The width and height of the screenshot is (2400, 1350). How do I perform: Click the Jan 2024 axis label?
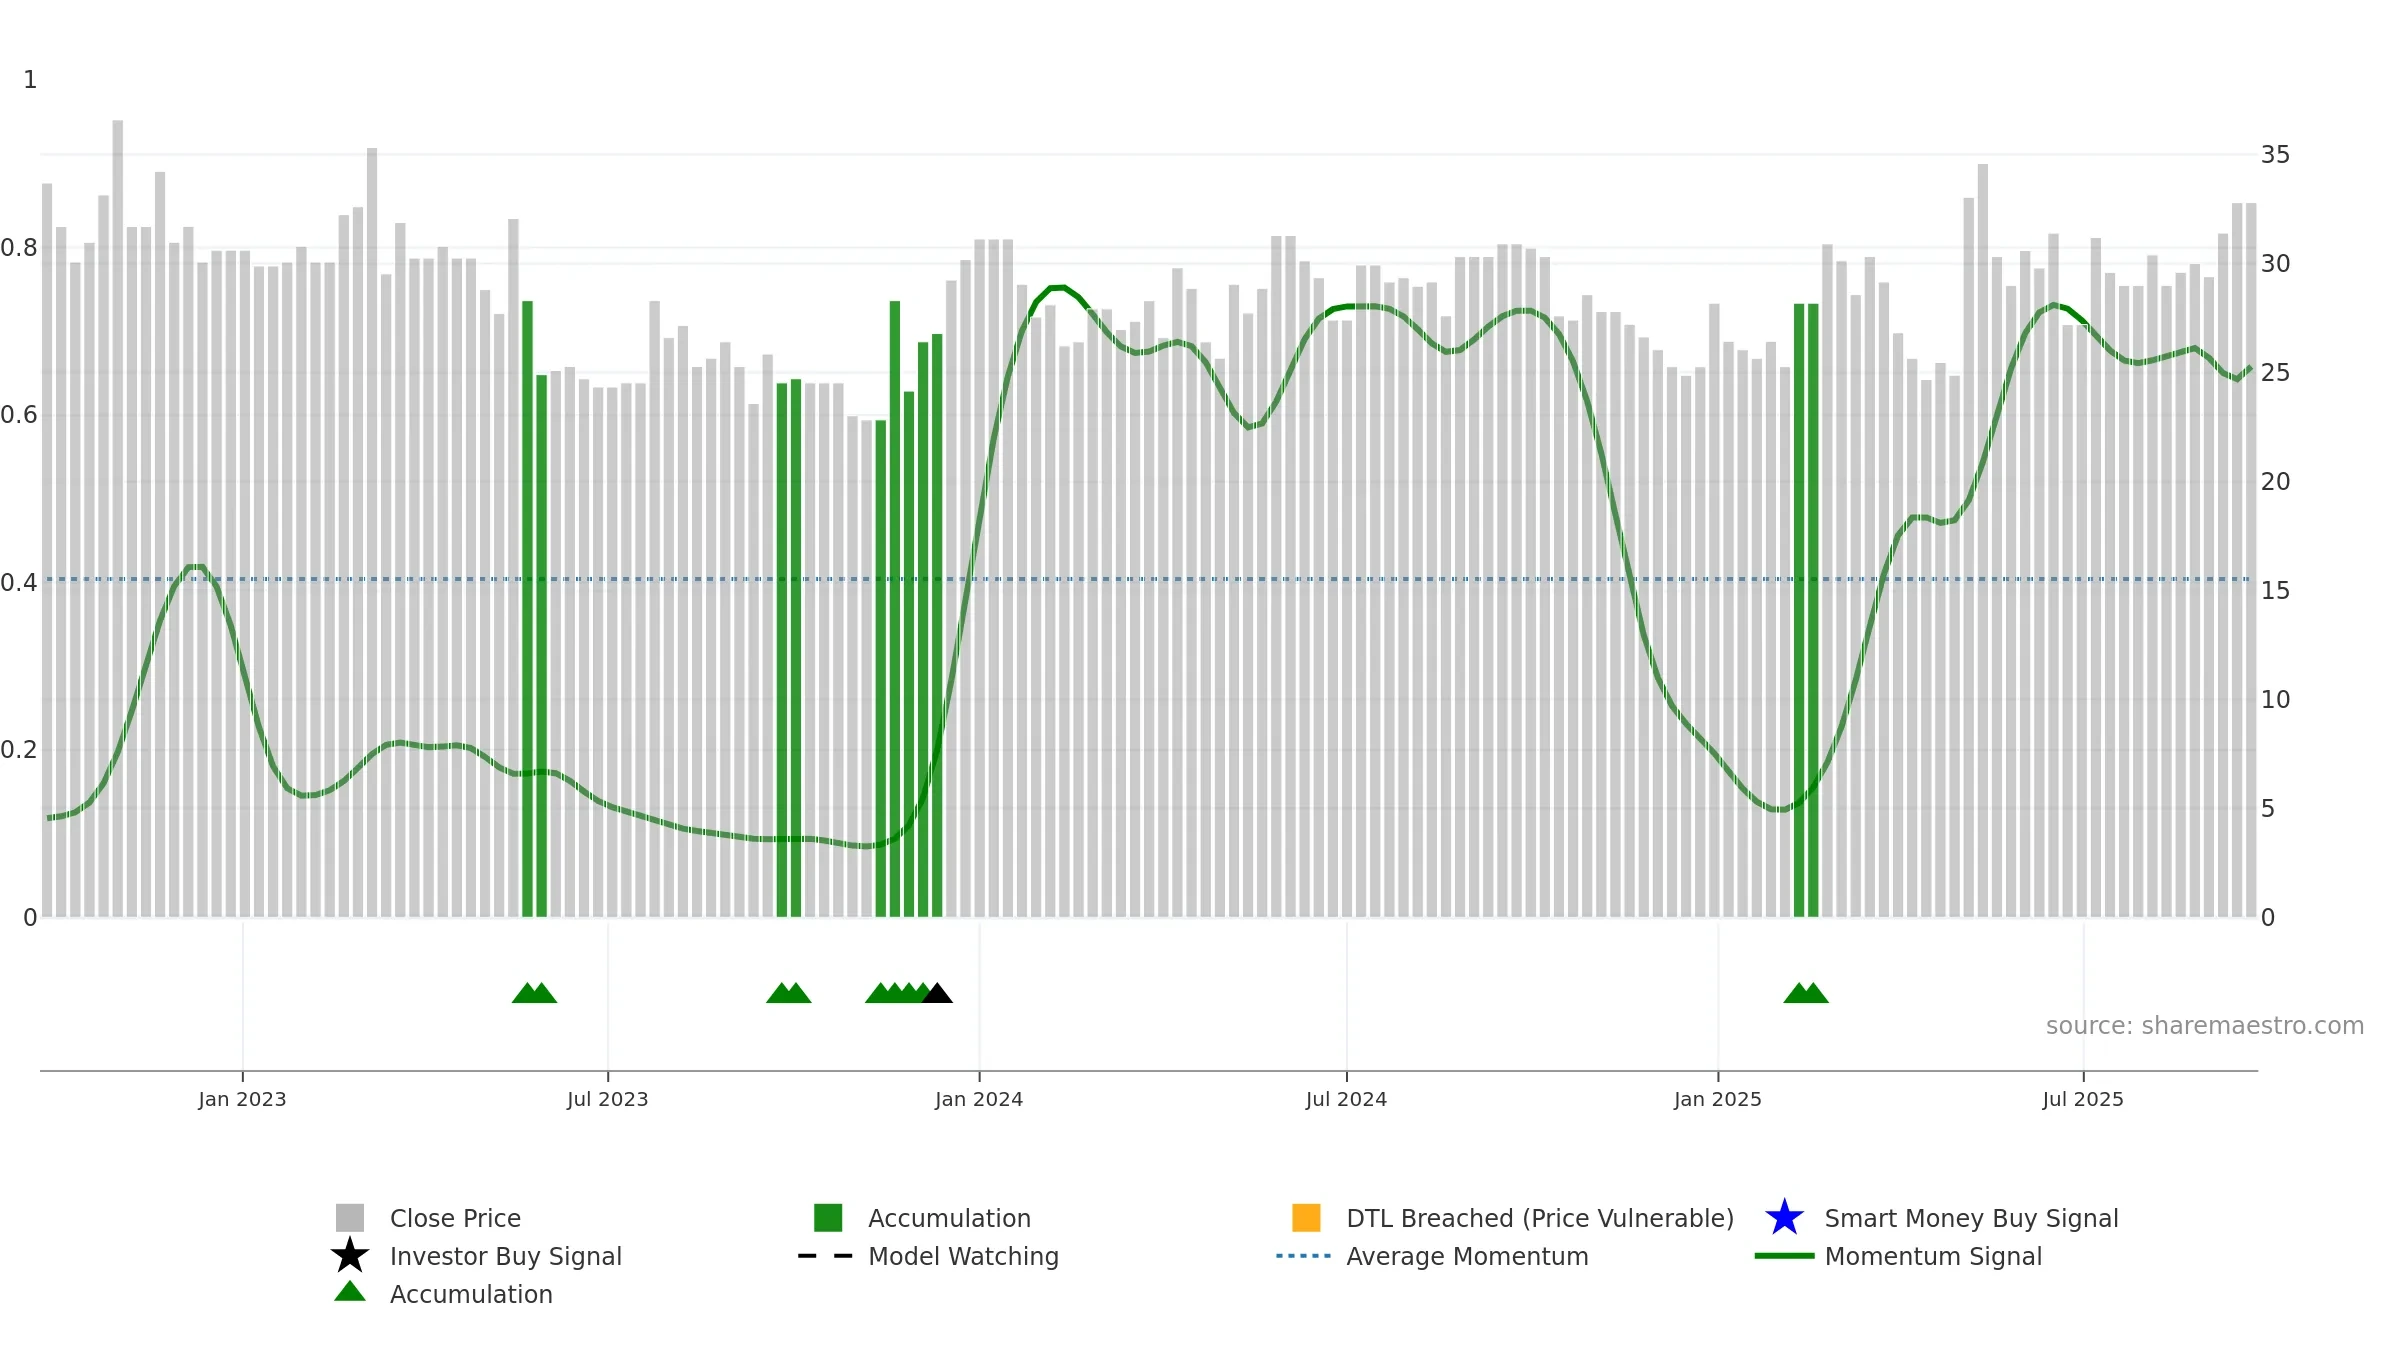[x=979, y=1099]
